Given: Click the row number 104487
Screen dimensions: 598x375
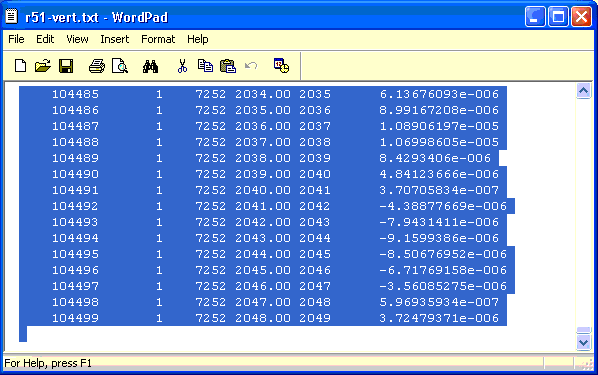Looking at the screenshot, I should 75,126.
